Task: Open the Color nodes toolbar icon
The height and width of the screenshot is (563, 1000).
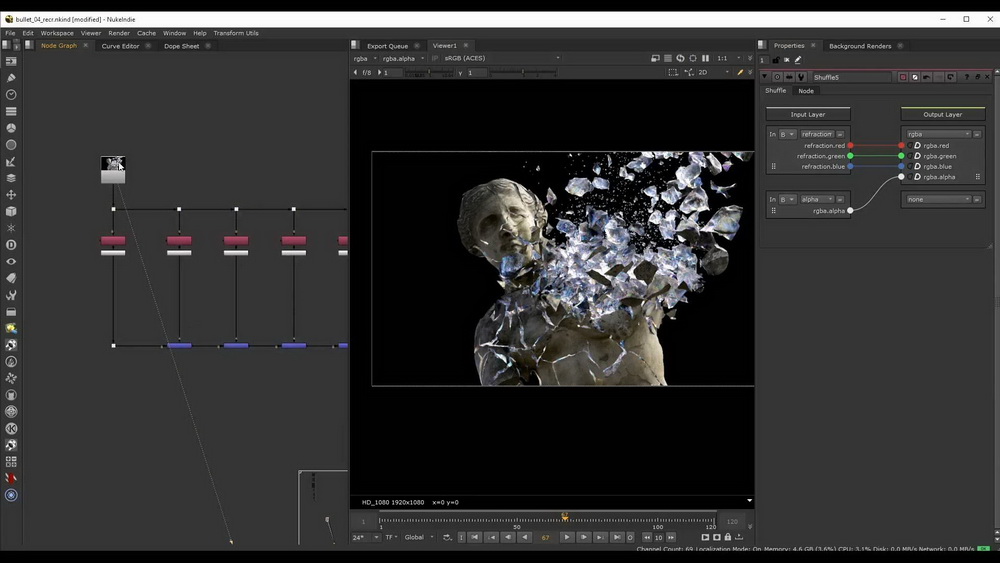Action: (x=11, y=128)
